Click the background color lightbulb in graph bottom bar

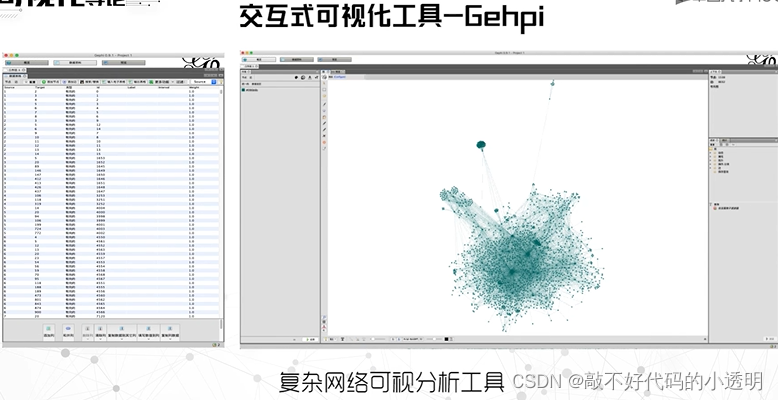[325, 339]
